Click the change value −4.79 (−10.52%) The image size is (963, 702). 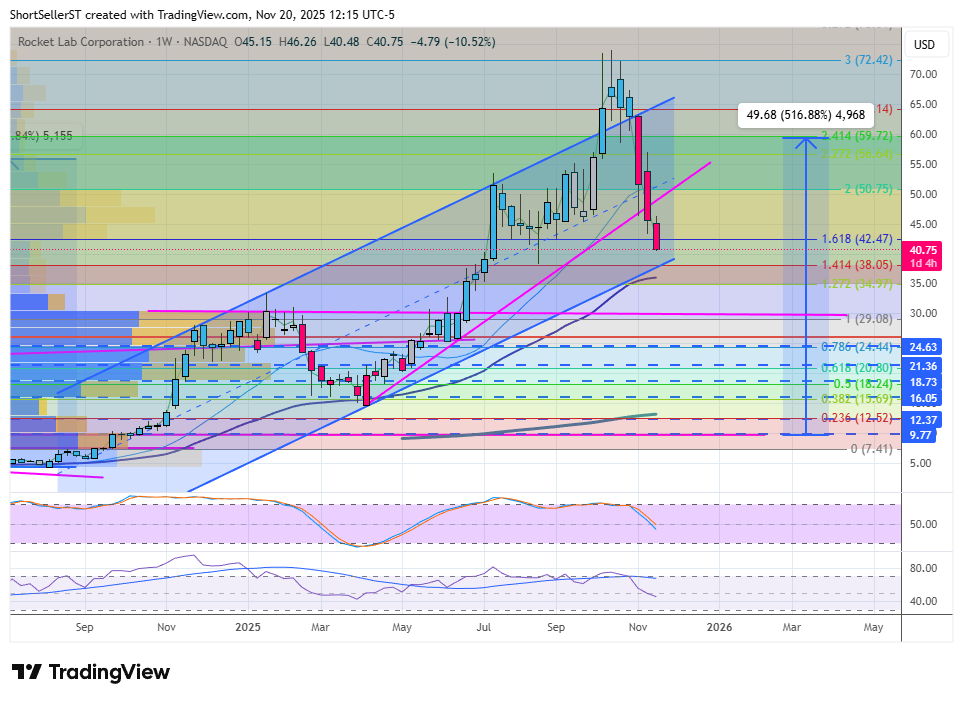click(453, 42)
